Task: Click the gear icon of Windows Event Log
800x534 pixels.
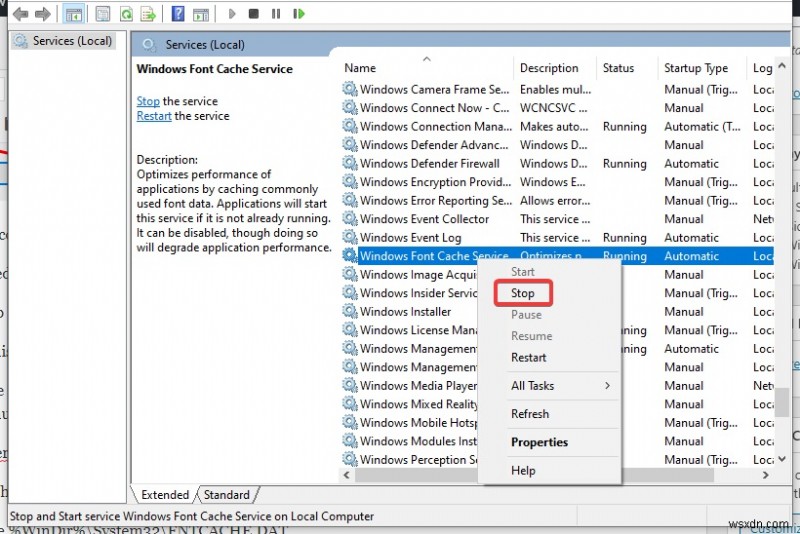Action: (x=349, y=237)
